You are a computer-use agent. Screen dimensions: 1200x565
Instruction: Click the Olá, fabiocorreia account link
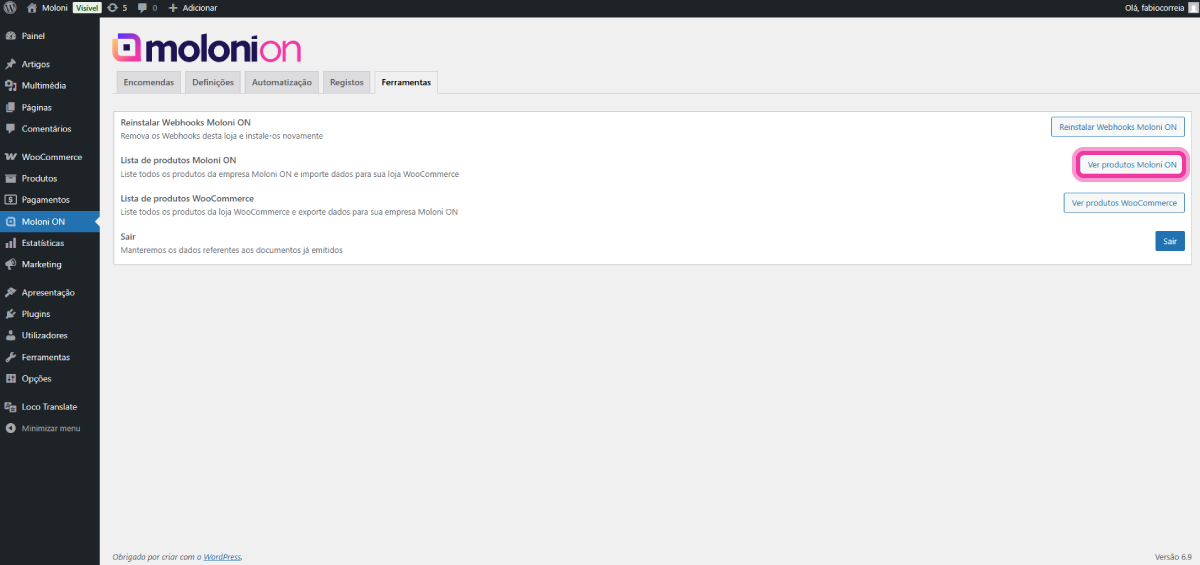(x=1153, y=7)
